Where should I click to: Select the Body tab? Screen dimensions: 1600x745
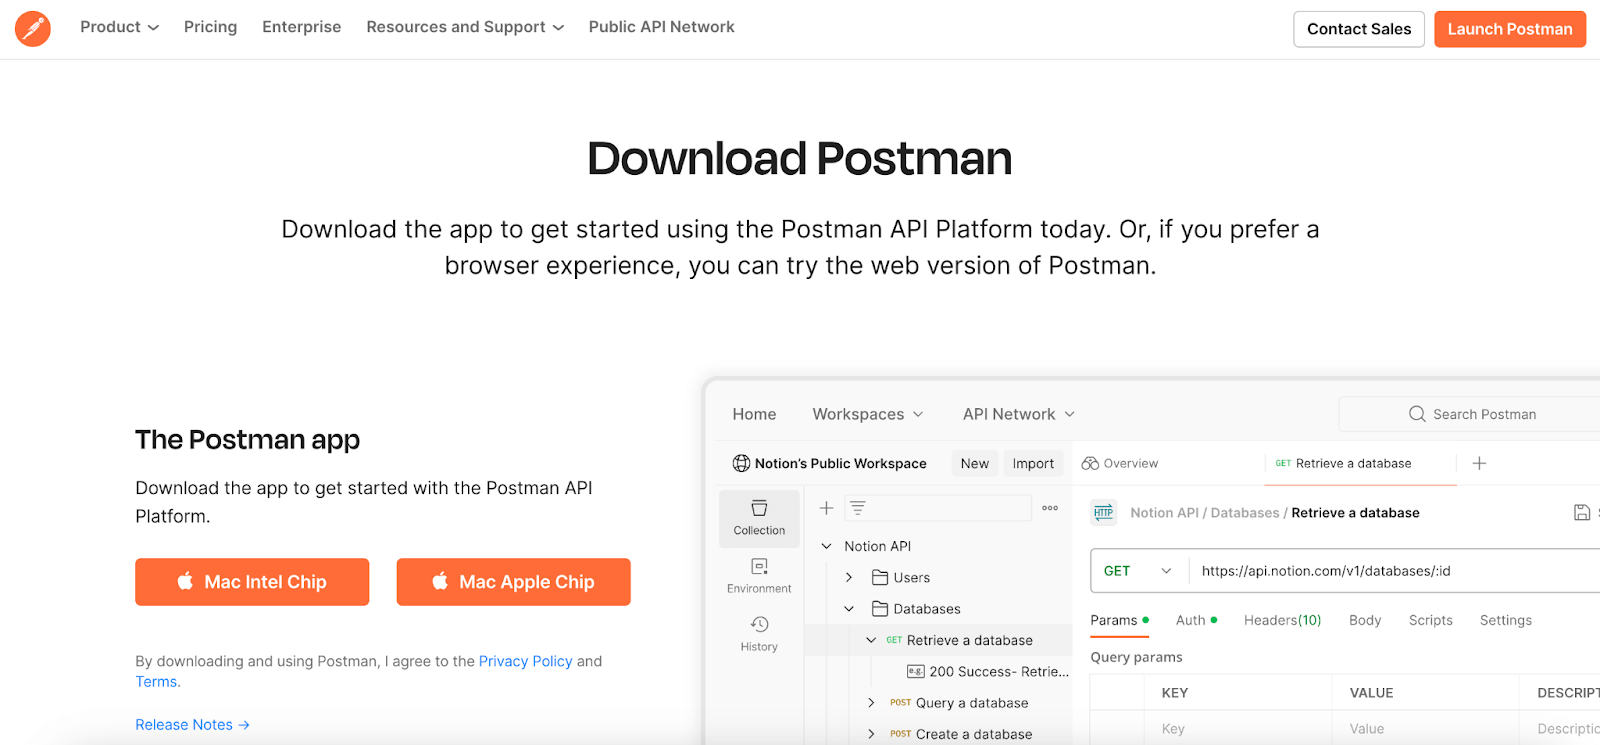pos(1365,620)
